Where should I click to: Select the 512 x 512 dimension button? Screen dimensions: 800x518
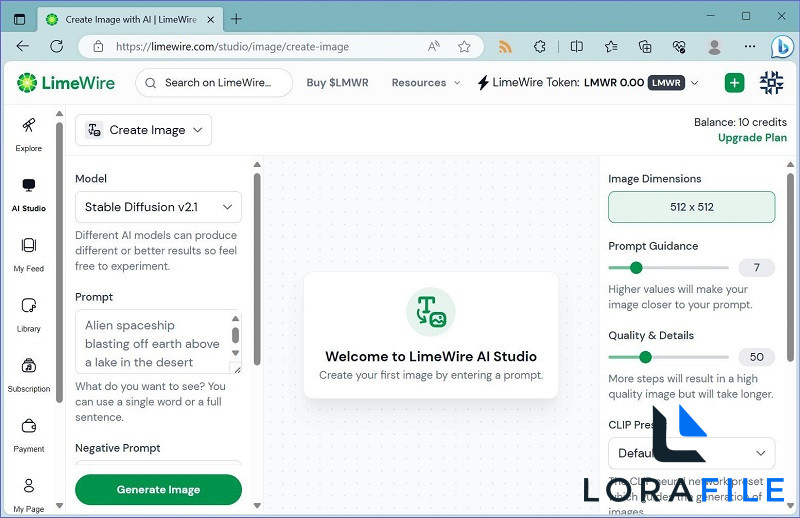(691, 207)
